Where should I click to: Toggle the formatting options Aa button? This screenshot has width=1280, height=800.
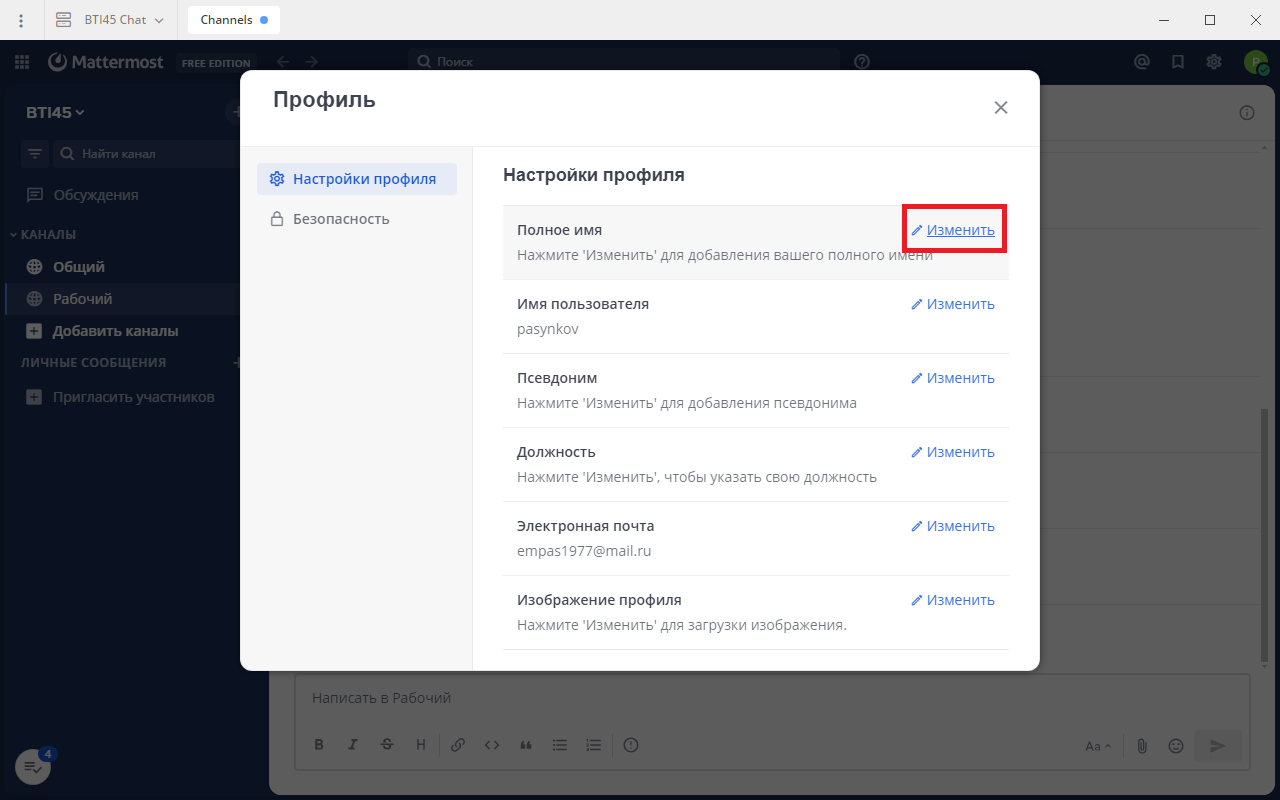coord(1097,746)
